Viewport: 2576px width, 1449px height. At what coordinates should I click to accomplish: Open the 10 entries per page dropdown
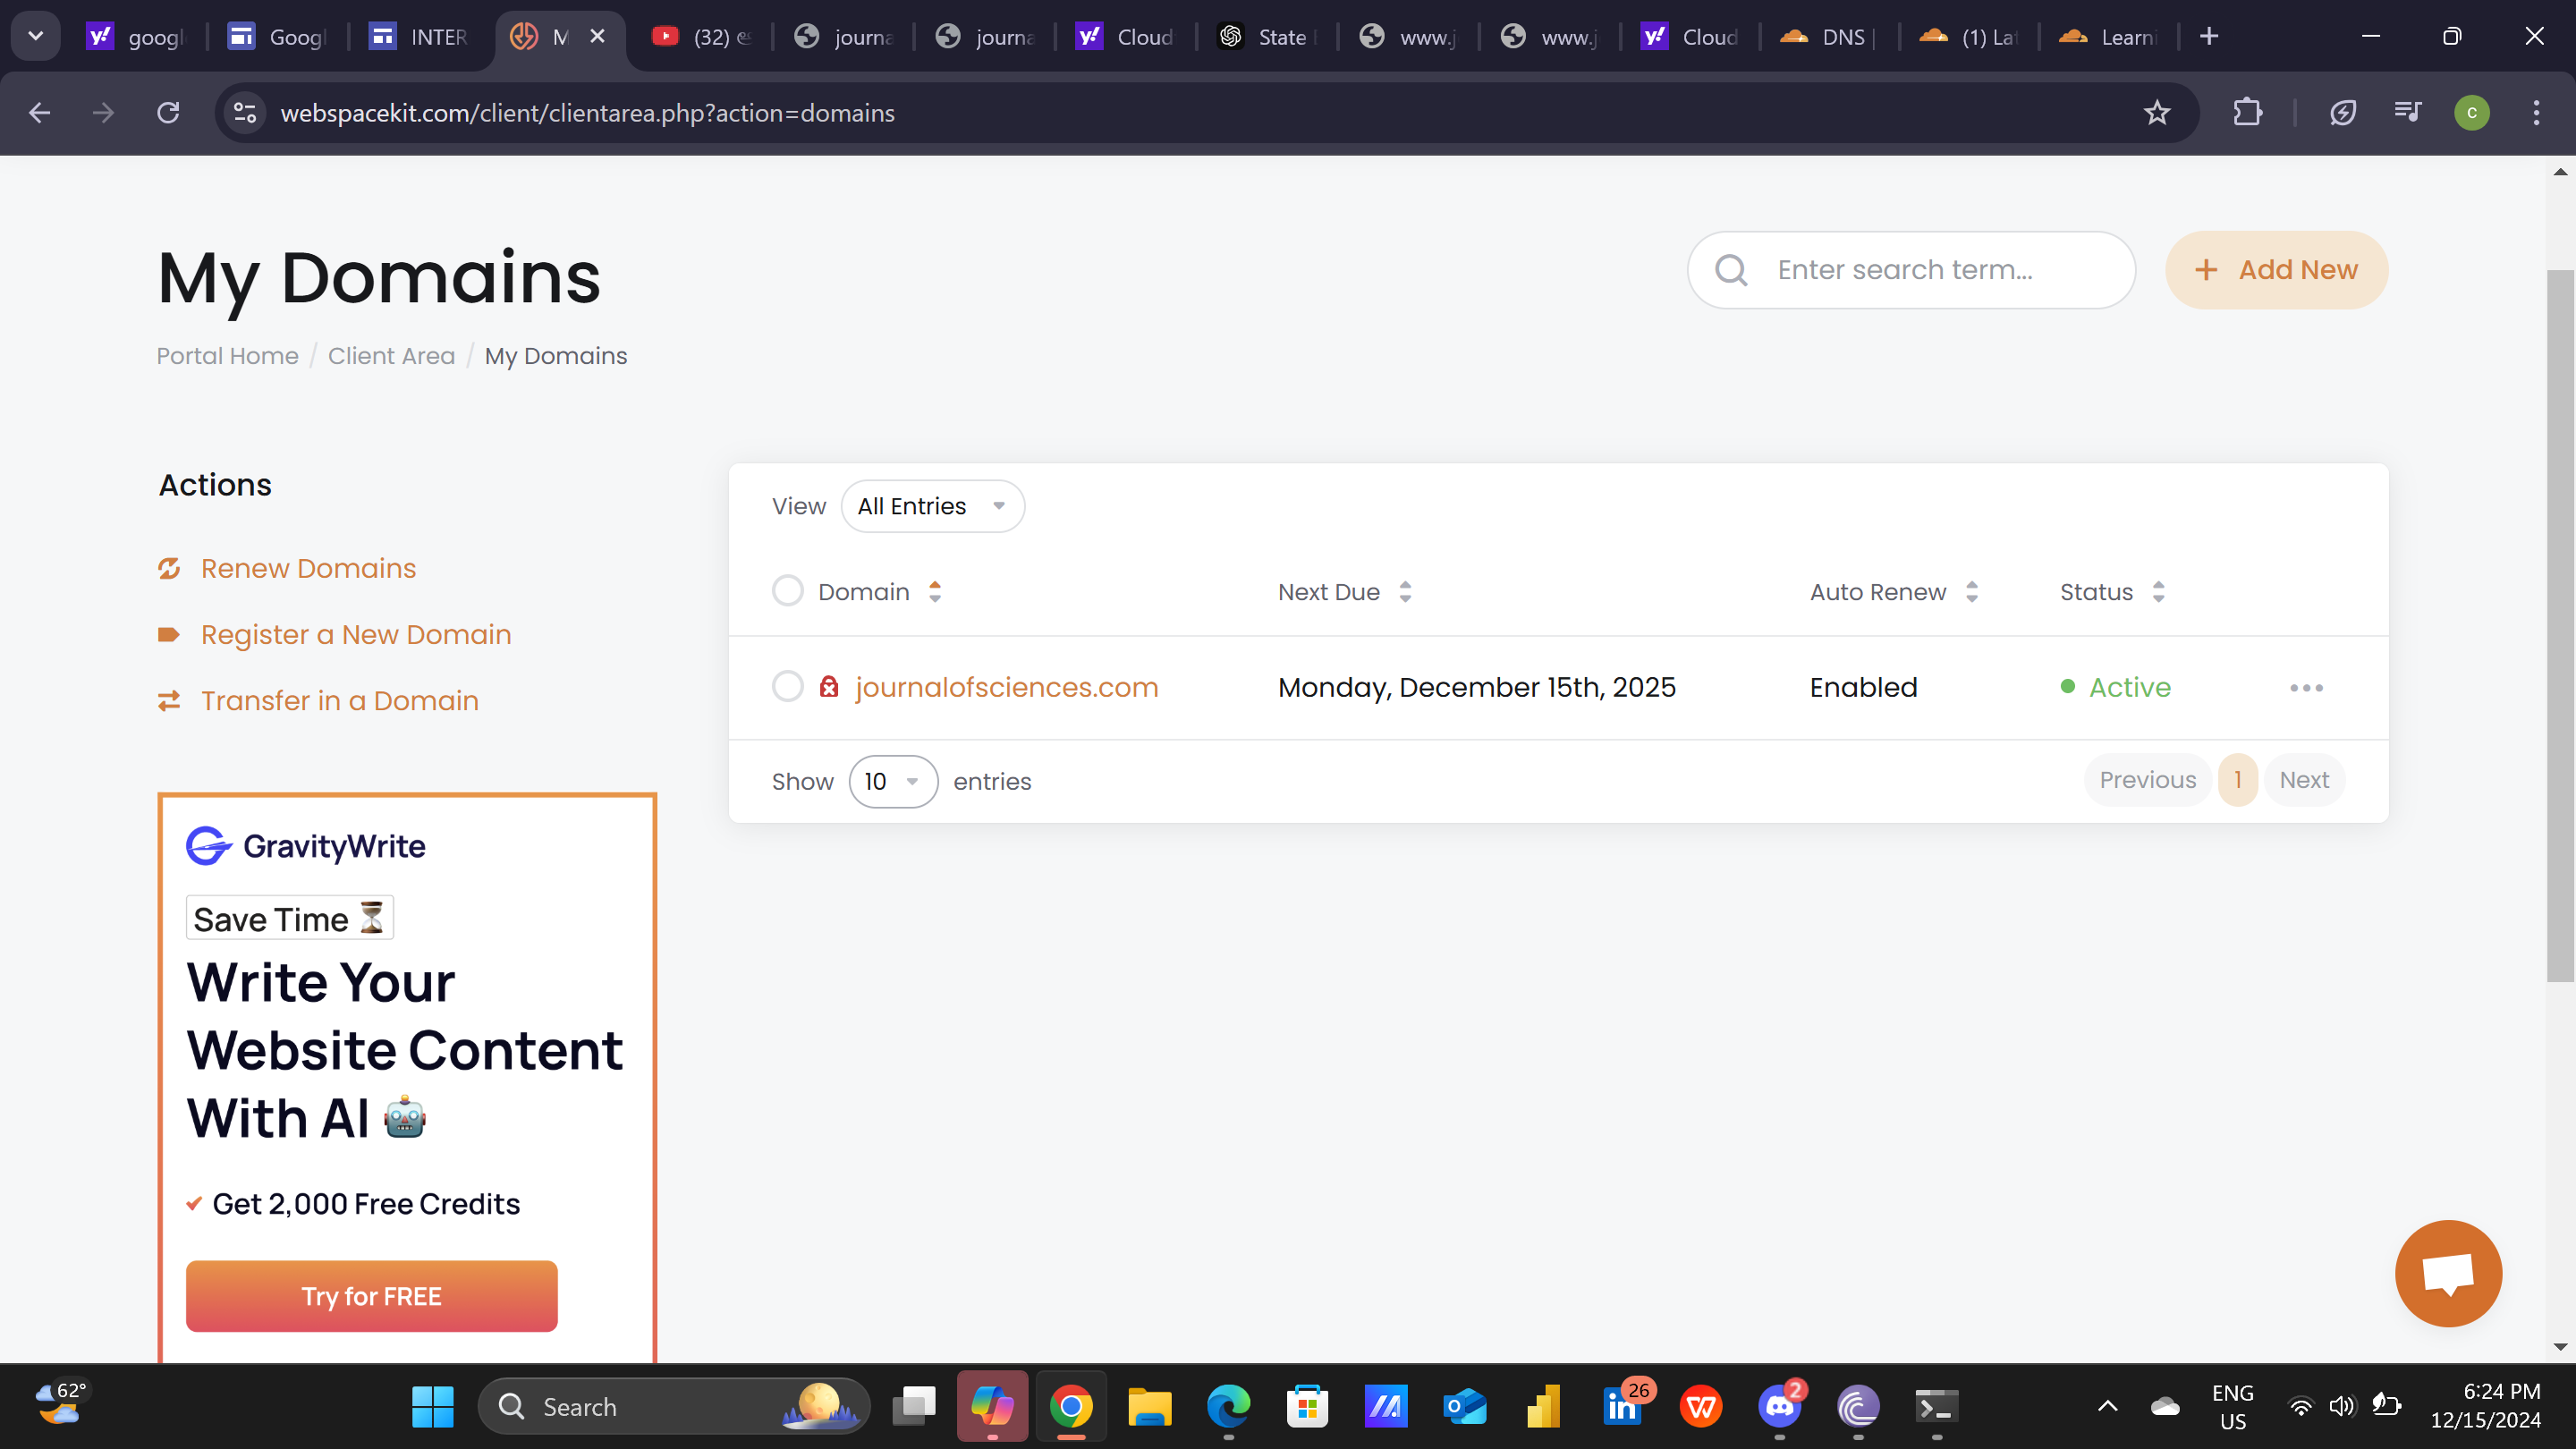coord(892,781)
